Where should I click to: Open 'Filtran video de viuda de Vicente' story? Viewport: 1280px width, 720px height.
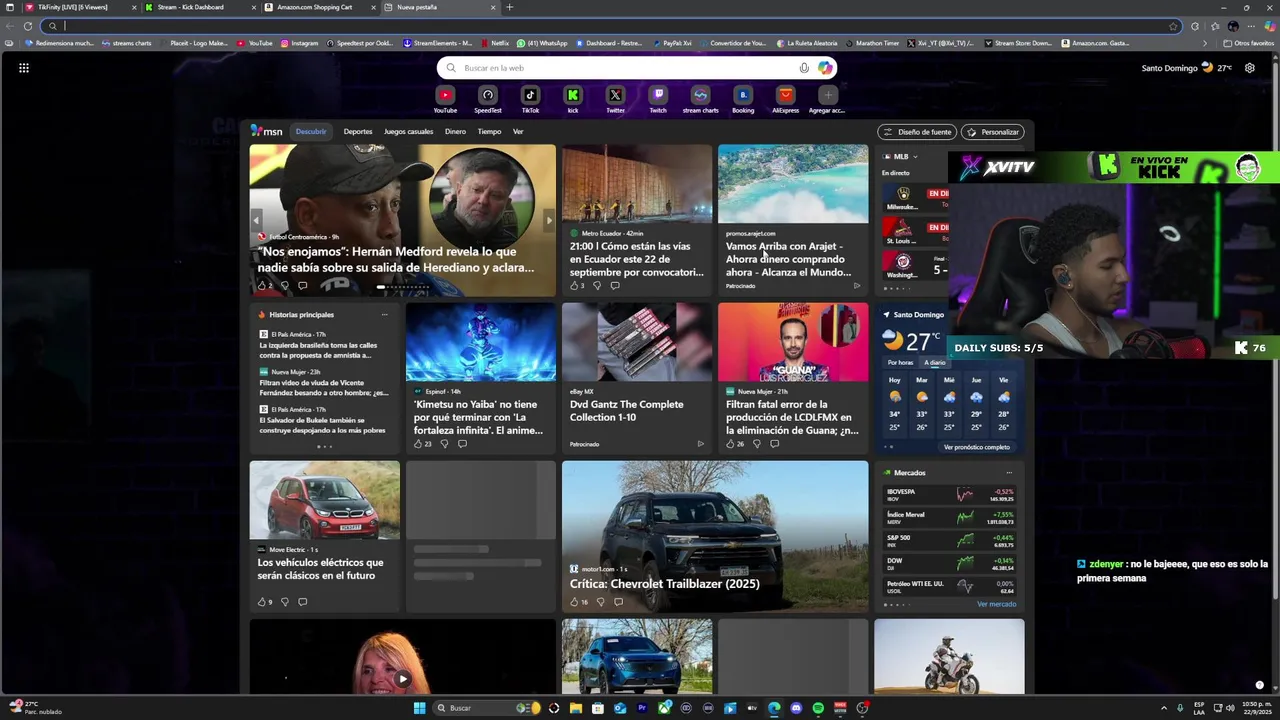(x=324, y=385)
